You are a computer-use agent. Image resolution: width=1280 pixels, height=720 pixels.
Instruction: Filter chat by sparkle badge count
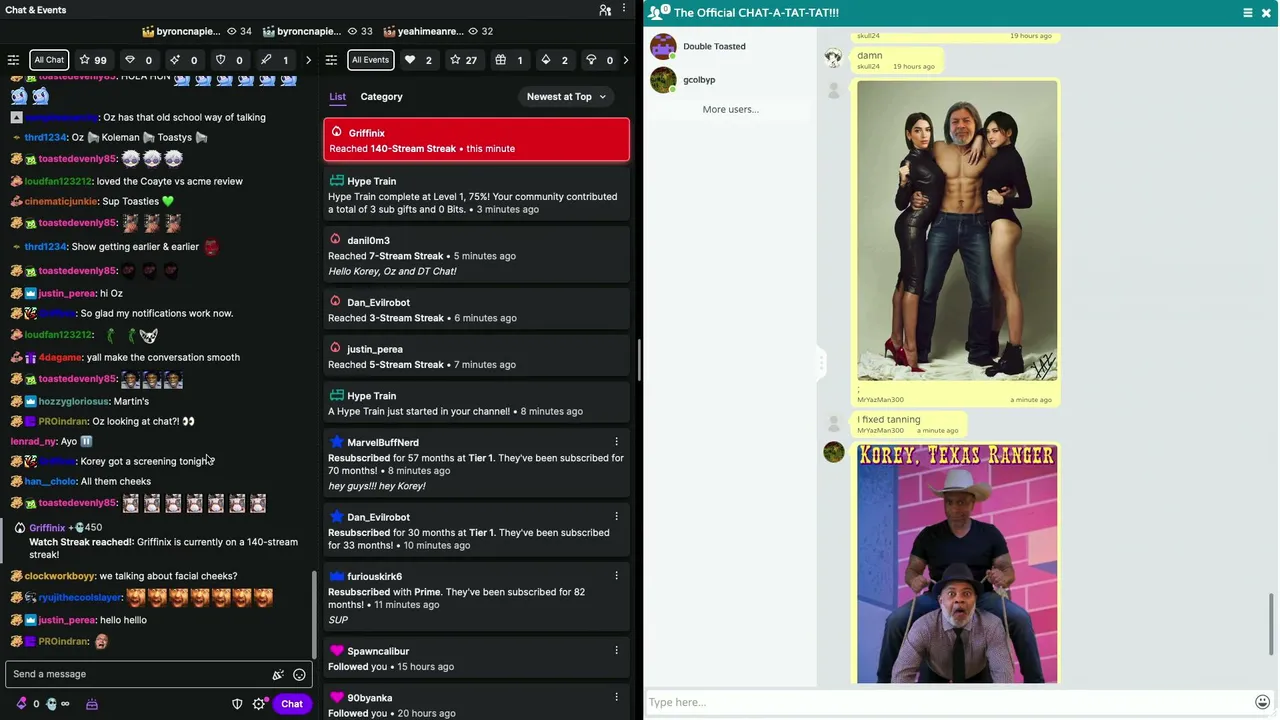184,60
